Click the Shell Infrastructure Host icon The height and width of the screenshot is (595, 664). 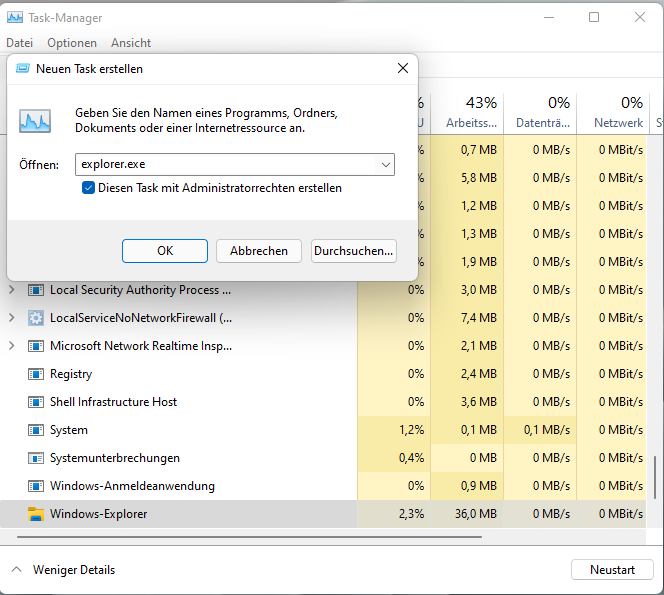coord(36,402)
